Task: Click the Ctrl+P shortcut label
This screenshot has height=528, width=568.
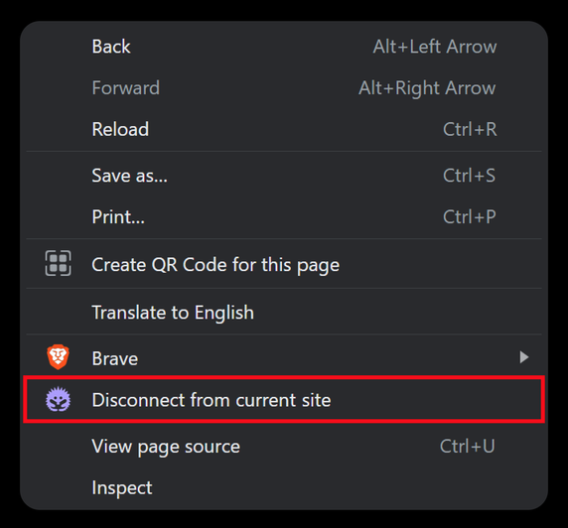Action: coord(469,217)
